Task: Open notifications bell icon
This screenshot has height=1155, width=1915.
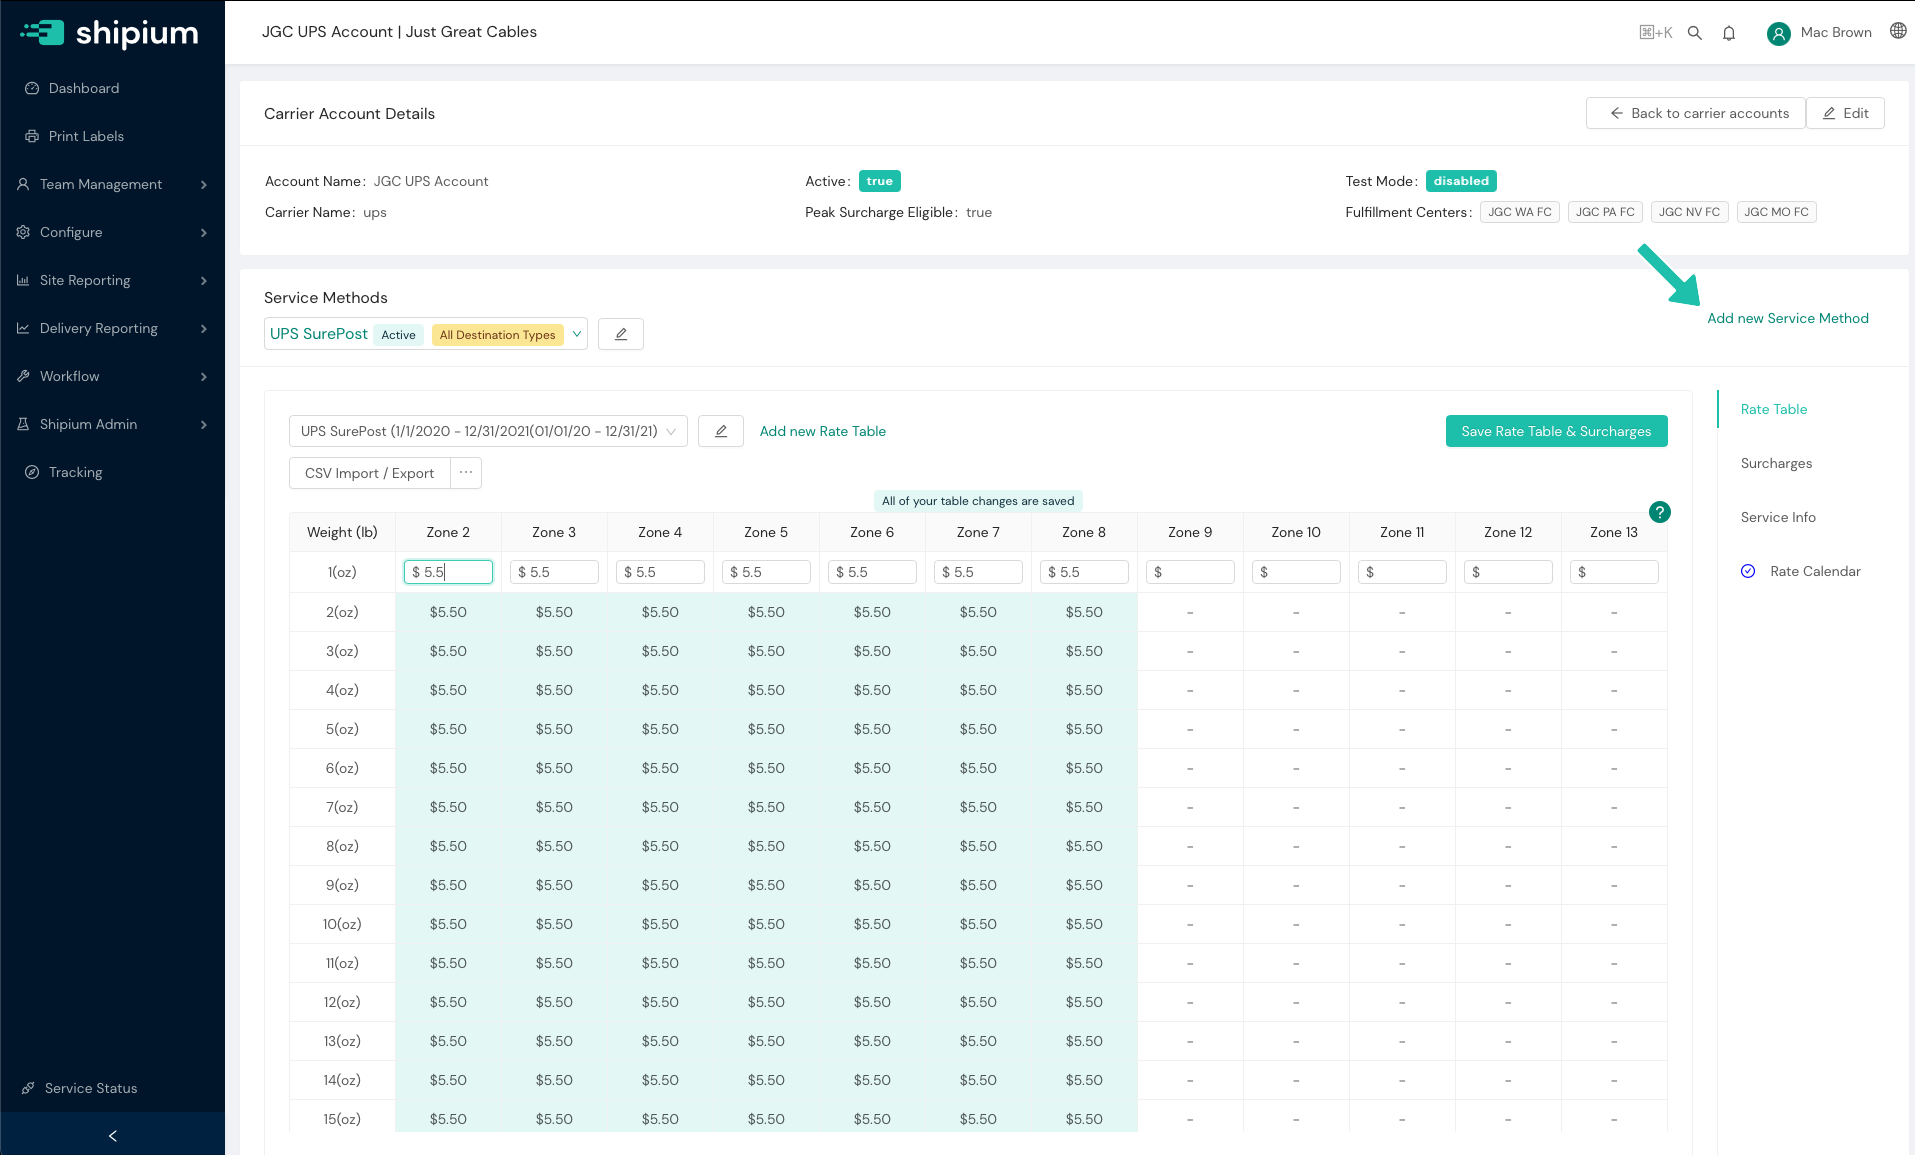Action: click(x=1729, y=33)
